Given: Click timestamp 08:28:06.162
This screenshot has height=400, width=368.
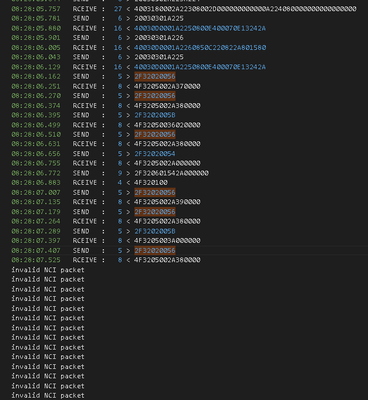Looking at the screenshot, I should [36, 76].
